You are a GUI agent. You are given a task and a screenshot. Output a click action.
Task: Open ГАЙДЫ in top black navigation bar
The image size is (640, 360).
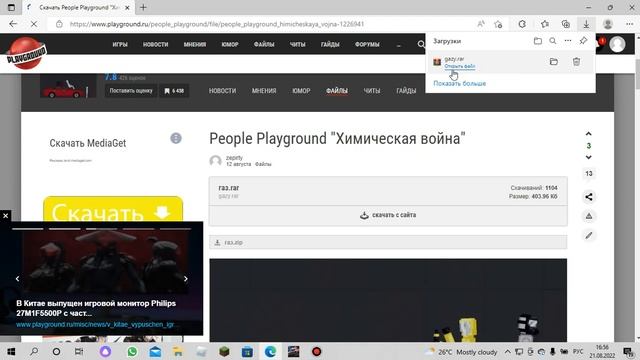click(x=330, y=44)
